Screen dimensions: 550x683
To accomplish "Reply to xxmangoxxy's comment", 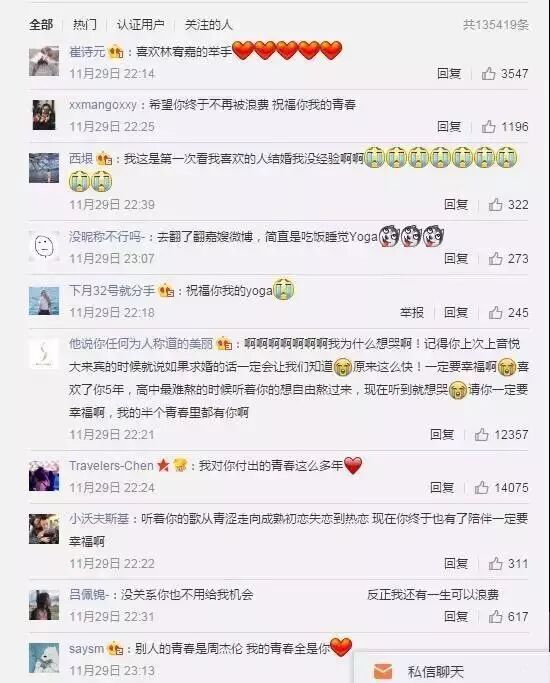I will point(449,127).
